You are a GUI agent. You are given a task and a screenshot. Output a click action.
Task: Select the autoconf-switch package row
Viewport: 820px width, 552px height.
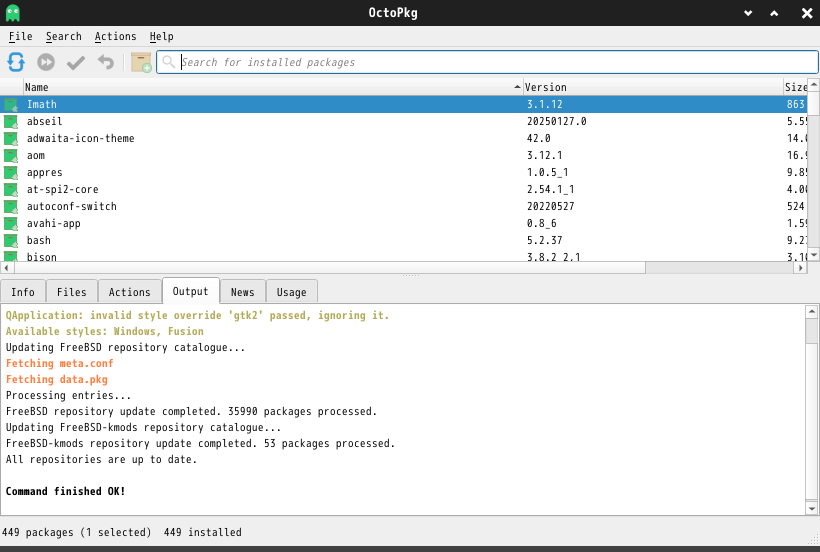[x=72, y=207]
